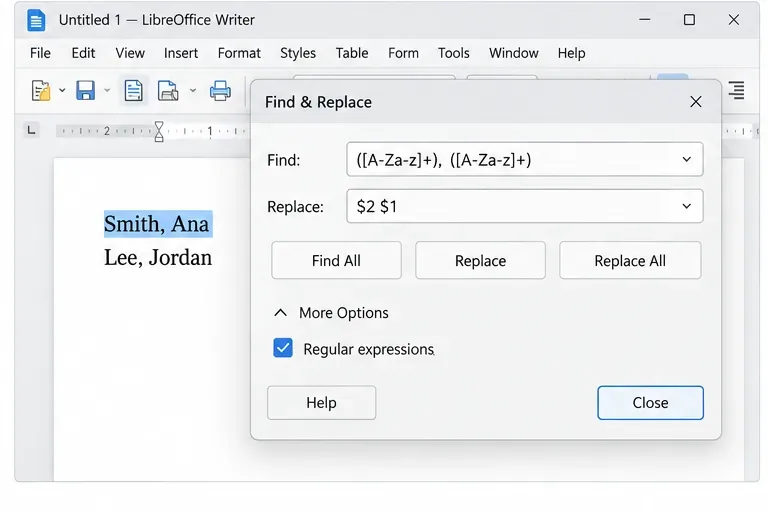The width and height of the screenshot is (768, 512).
Task: Click the Print Preview toolbar icon
Action: pyautogui.click(x=168, y=91)
